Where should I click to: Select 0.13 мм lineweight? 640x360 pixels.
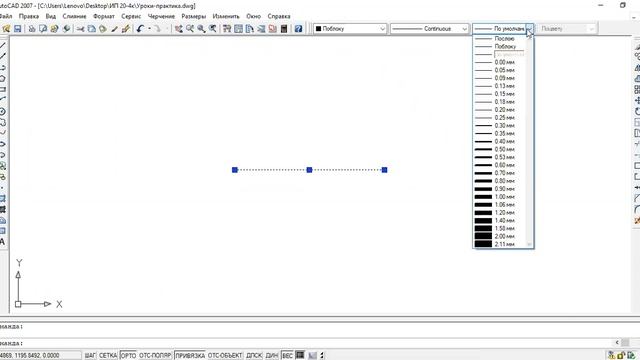coord(500,86)
